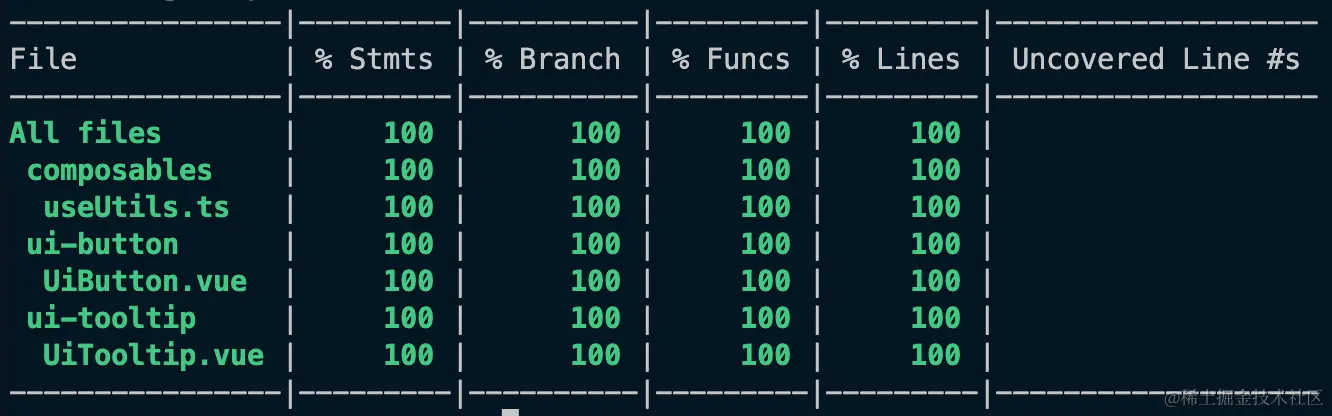Click the 'composables' folder row label
Viewport: 1332px width, 416px height.
tap(119, 170)
